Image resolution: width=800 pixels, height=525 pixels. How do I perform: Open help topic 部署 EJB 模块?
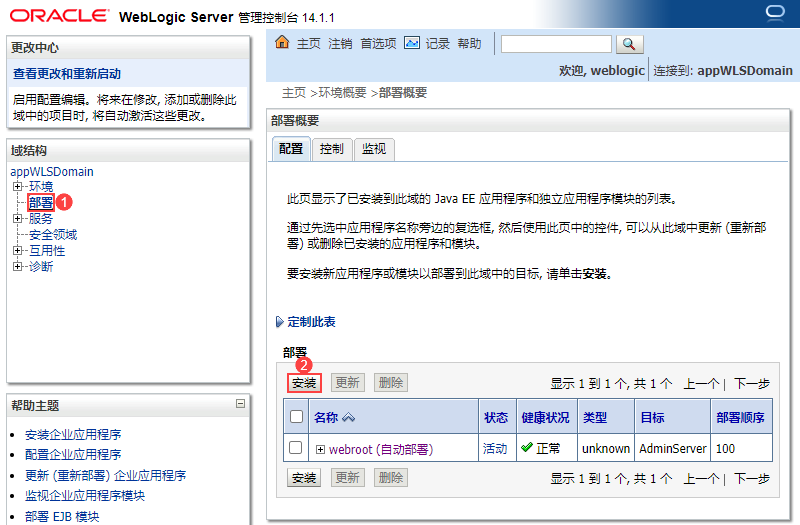point(62,516)
